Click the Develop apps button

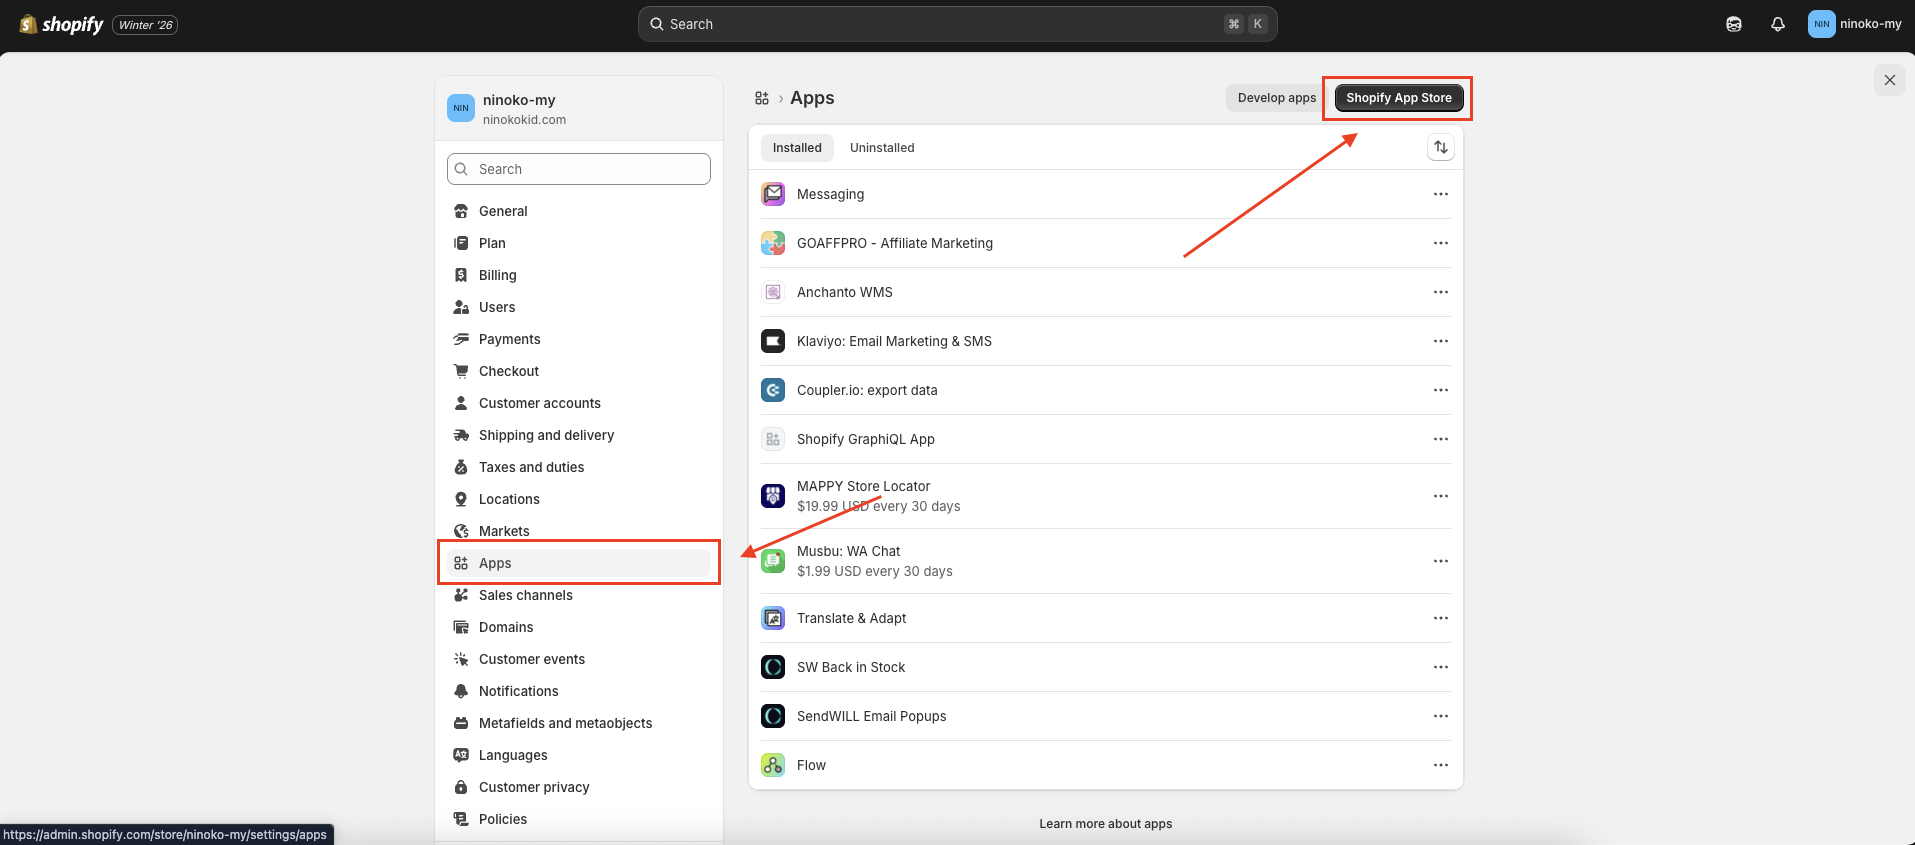pyautogui.click(x=1277, y=98)
